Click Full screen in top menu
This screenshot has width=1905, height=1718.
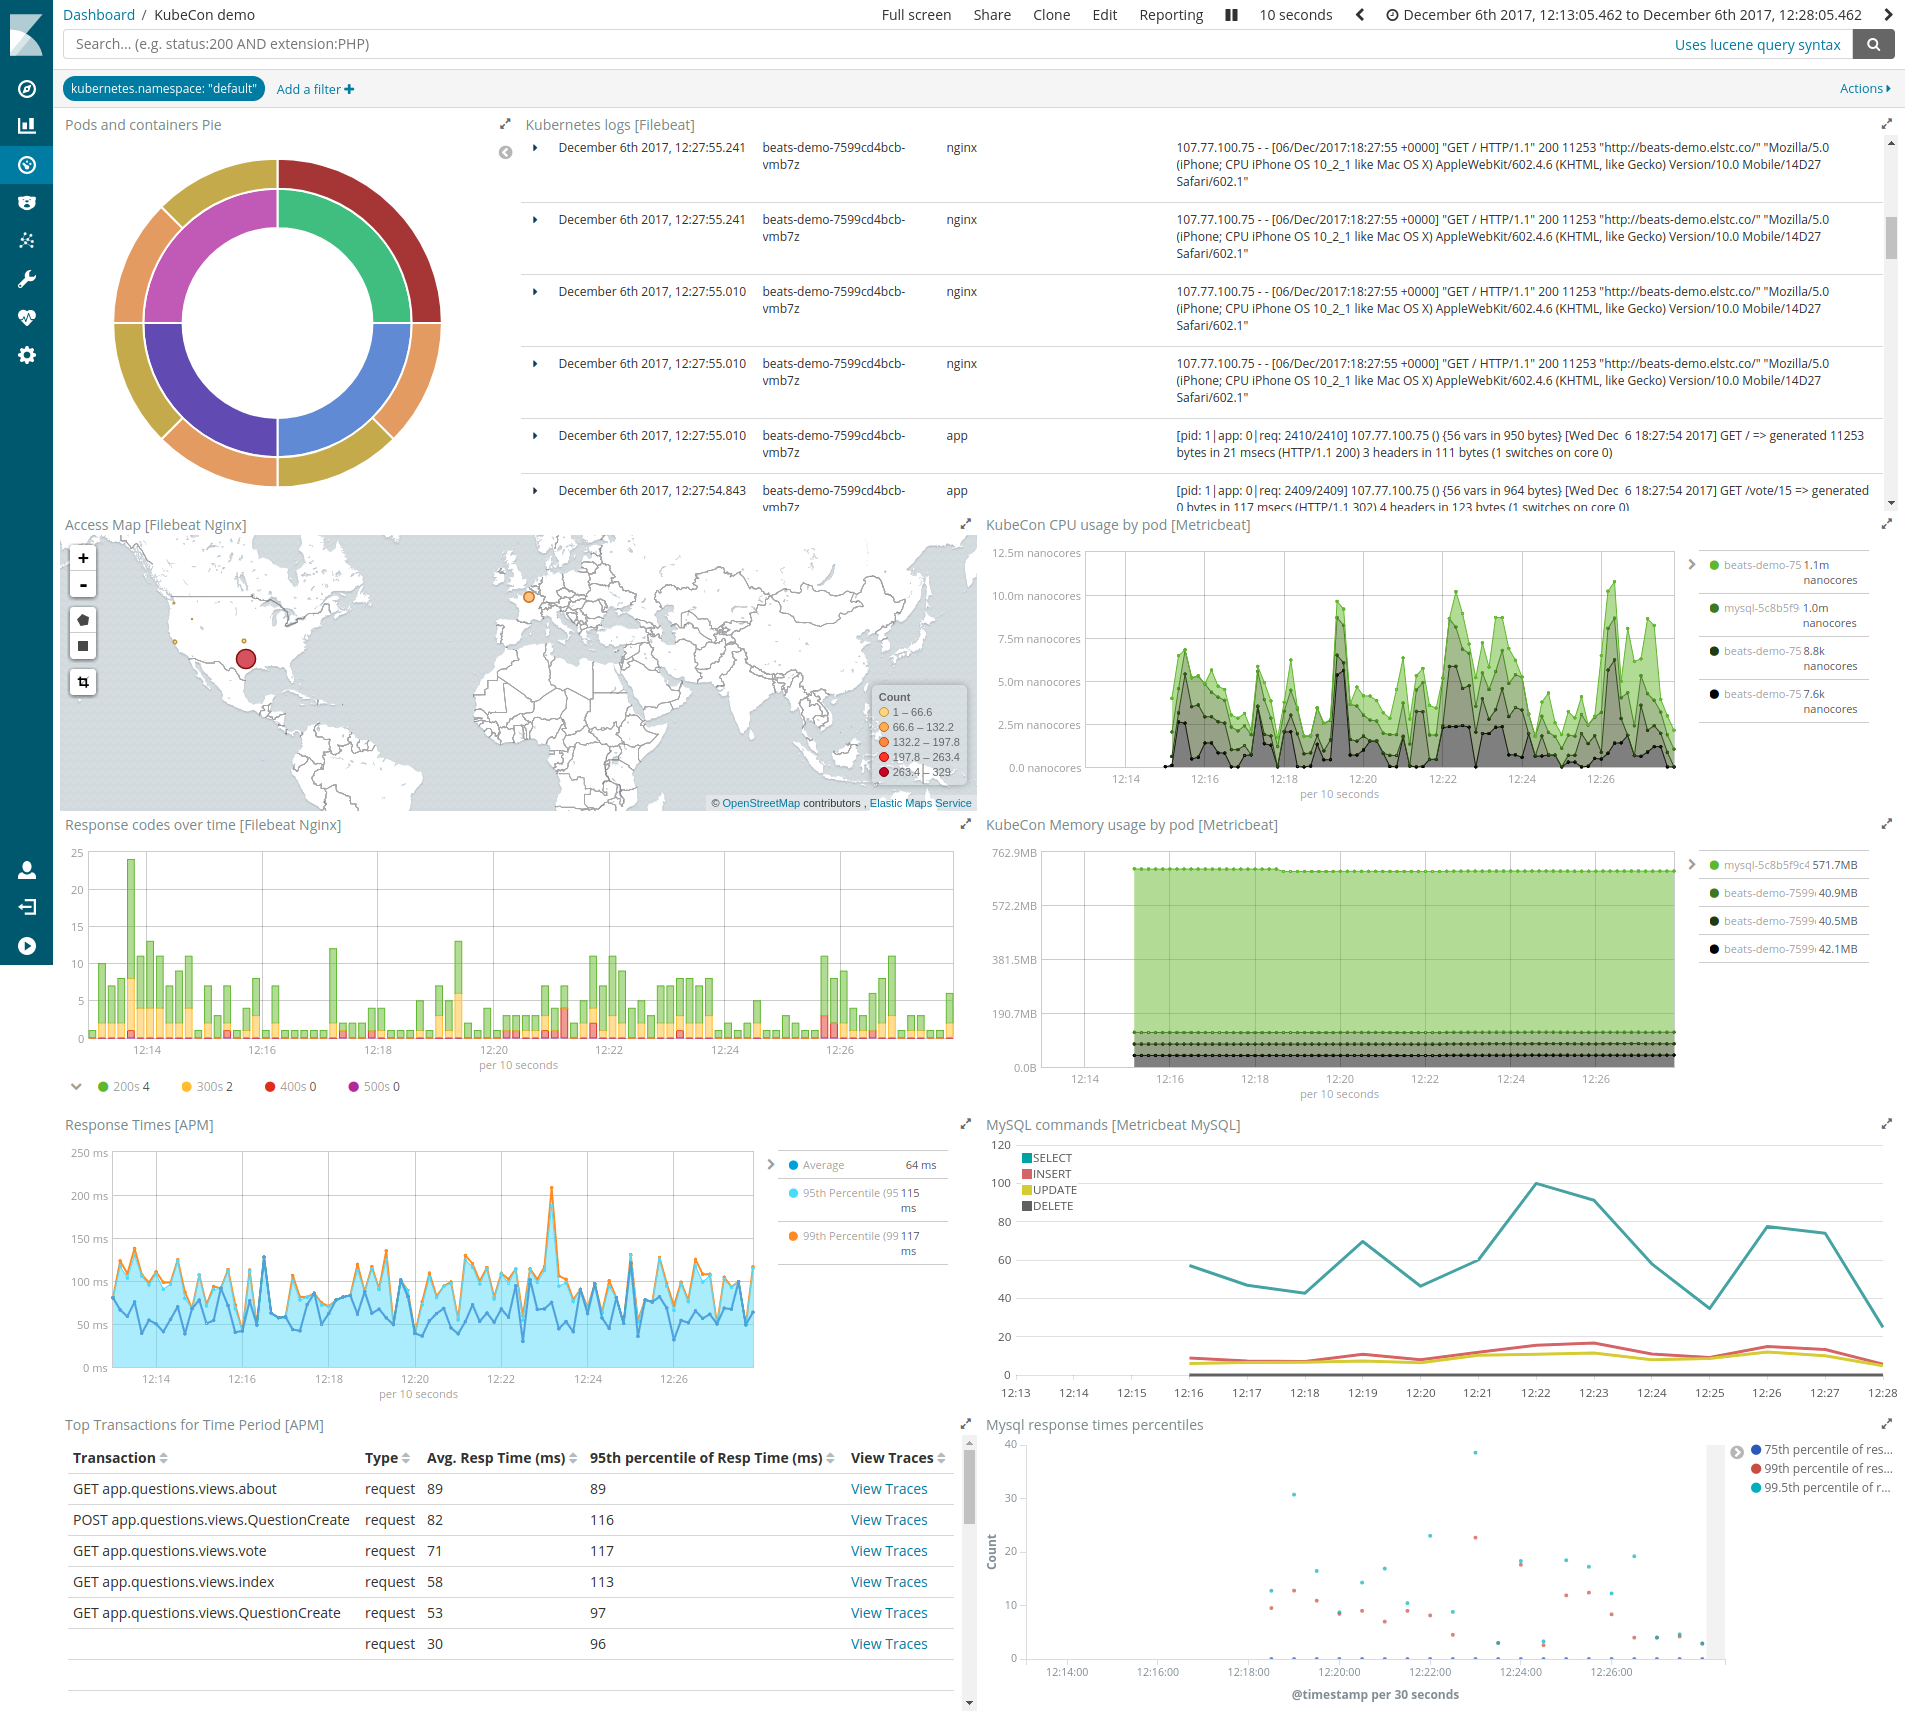[x=916, y=15]
